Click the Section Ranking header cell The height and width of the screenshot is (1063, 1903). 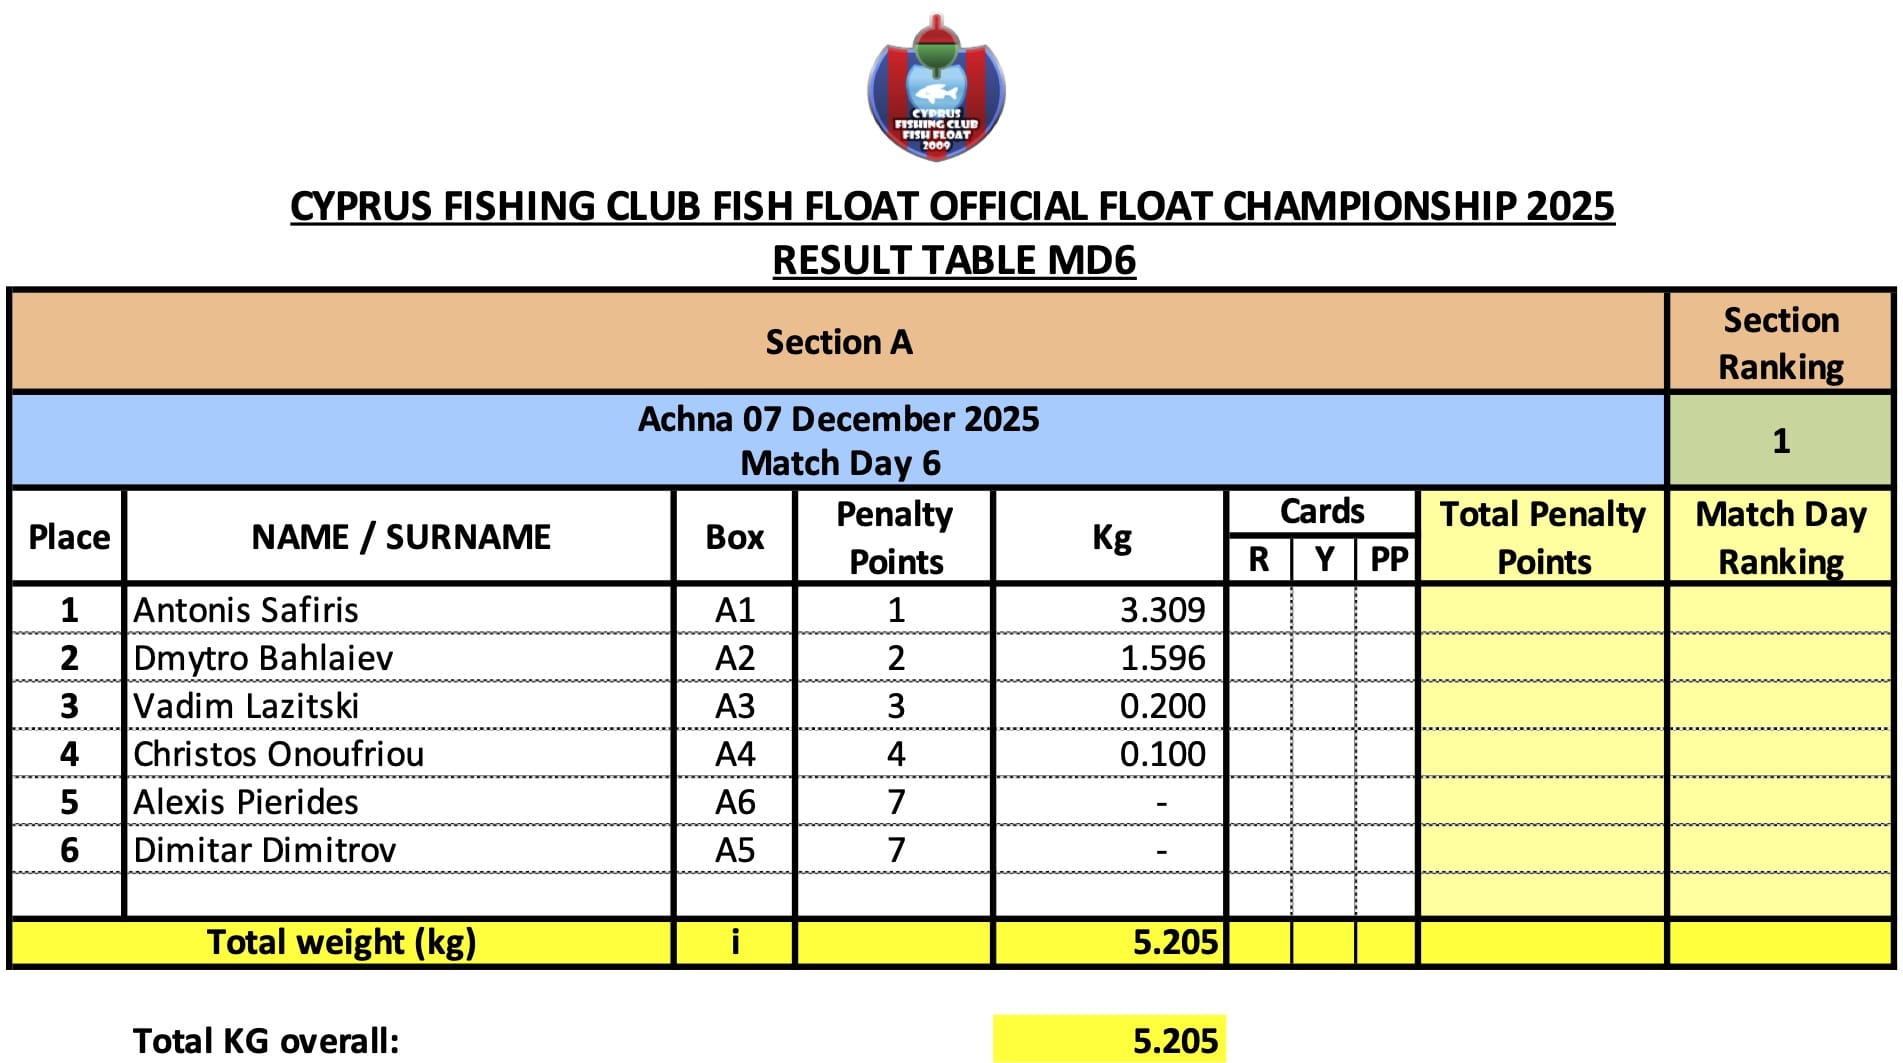pyautogui.click(x=1780, y=343)
